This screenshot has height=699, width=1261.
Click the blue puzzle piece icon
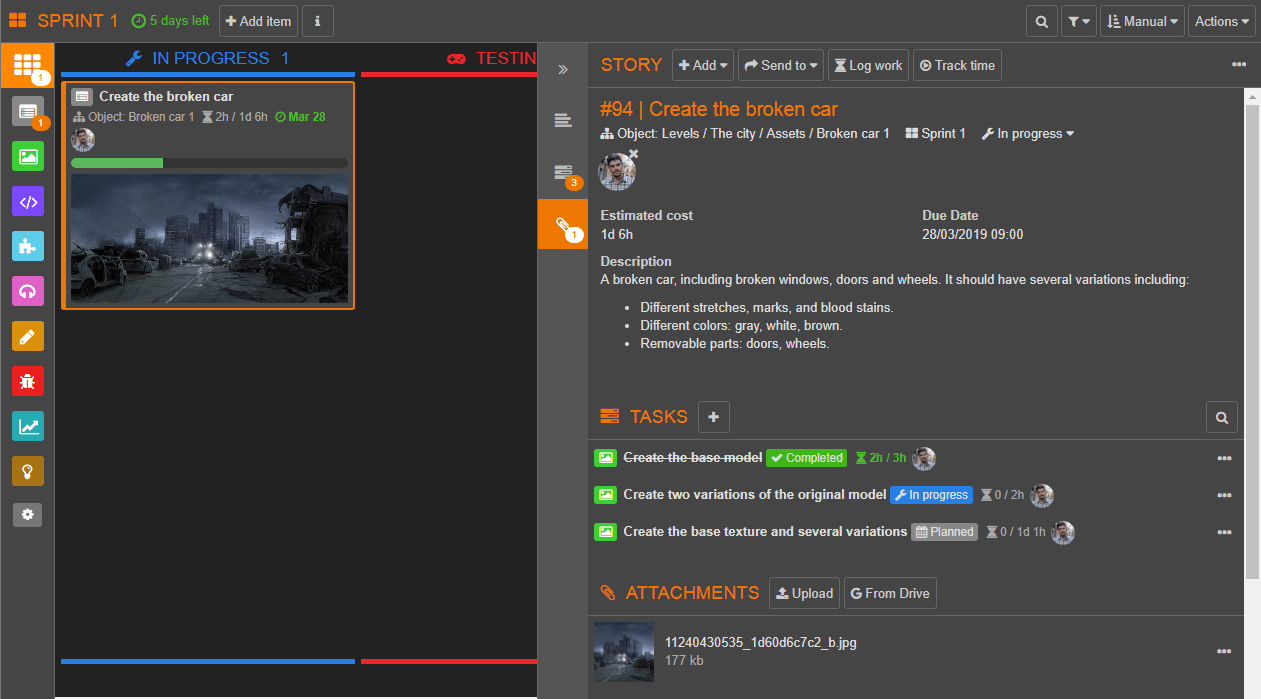[x=28, y=246]
